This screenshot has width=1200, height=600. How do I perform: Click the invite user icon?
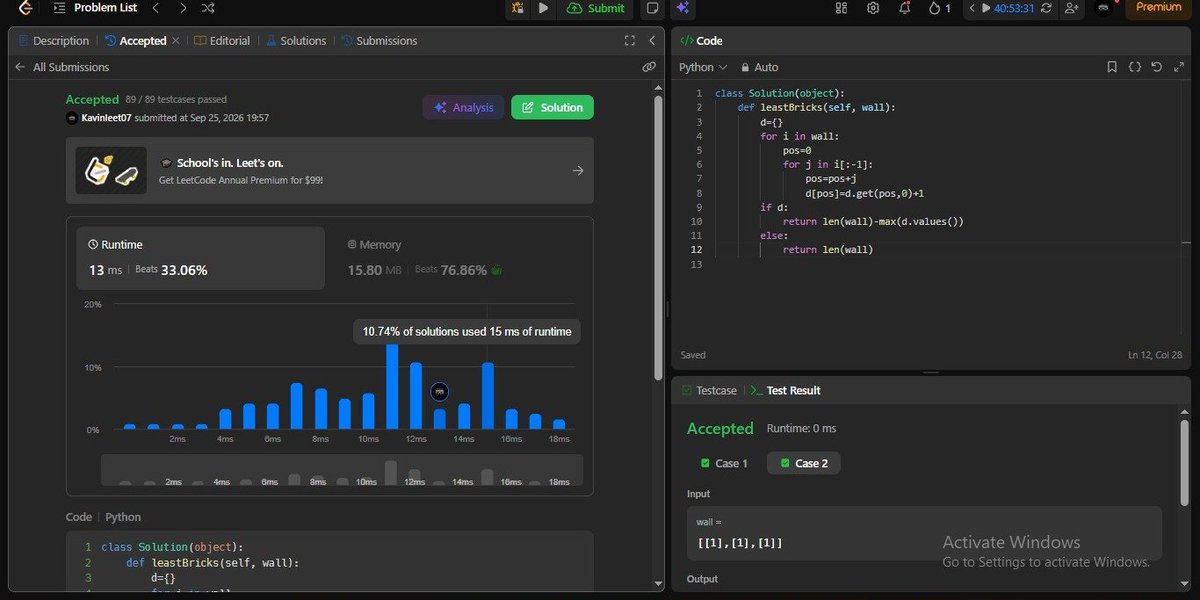[x=1071, y=8]
